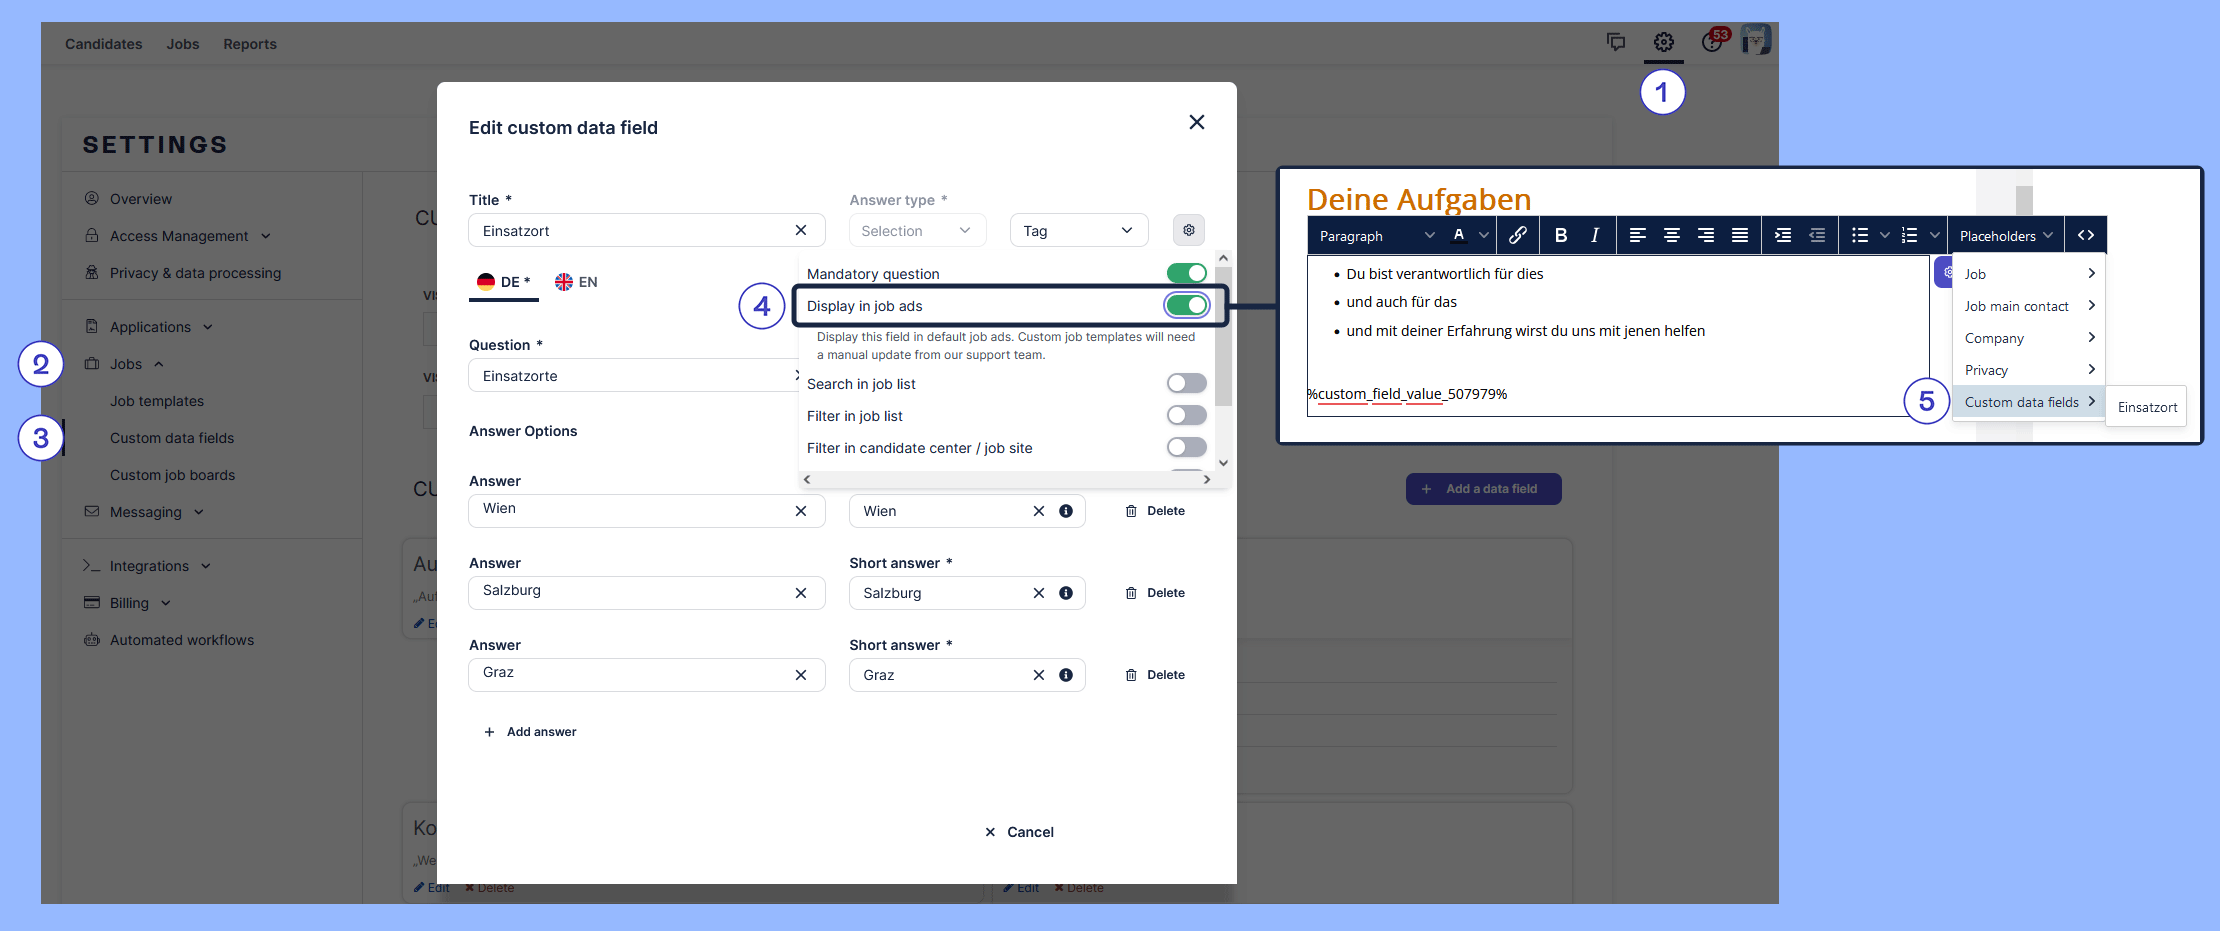Viewport: 2220px width, 931px height.
Task: Click the Einsatzort title input field
Action: pos(630,230)
